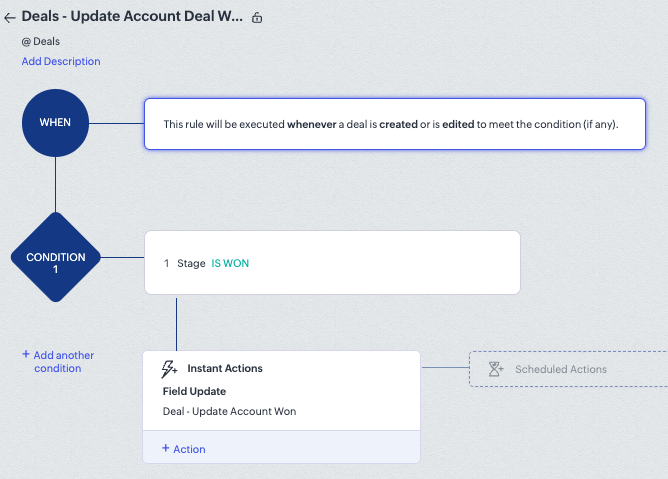This screenshot has width=668, height=479.
Task: Click the @ Deals module label
Action: point(42,42)
